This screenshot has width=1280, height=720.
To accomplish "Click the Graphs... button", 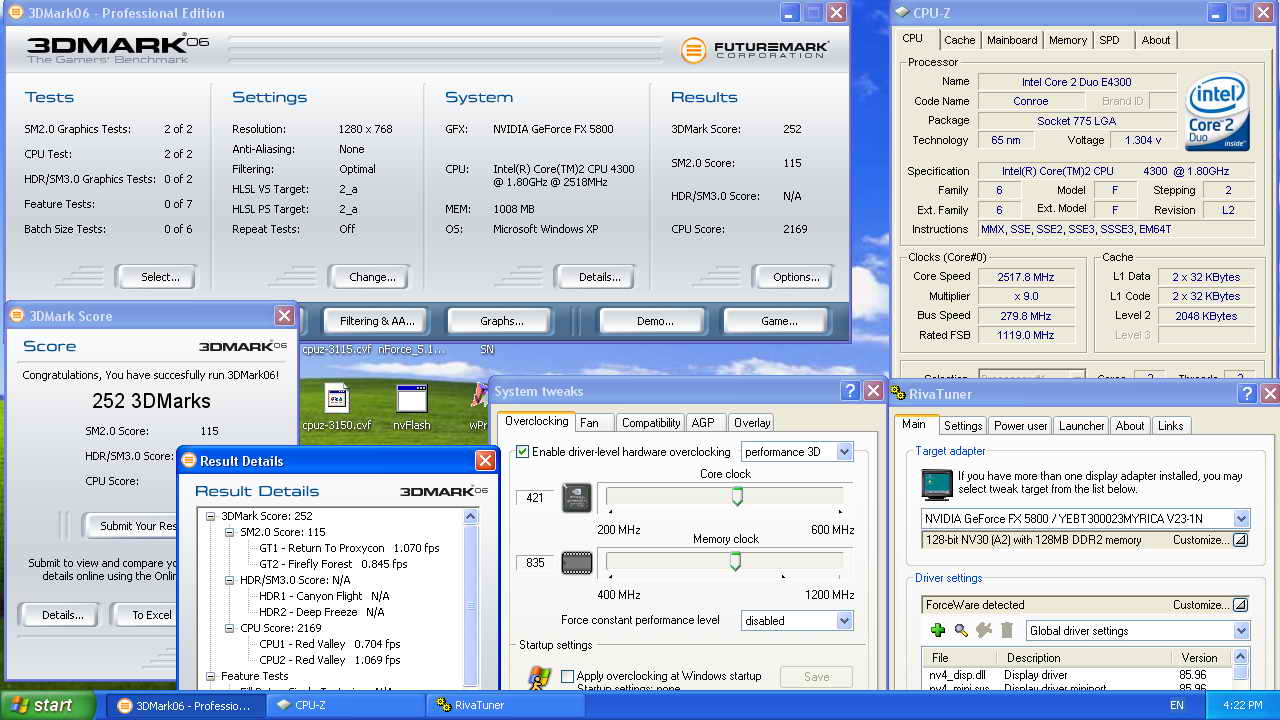I will coord(501,321).
